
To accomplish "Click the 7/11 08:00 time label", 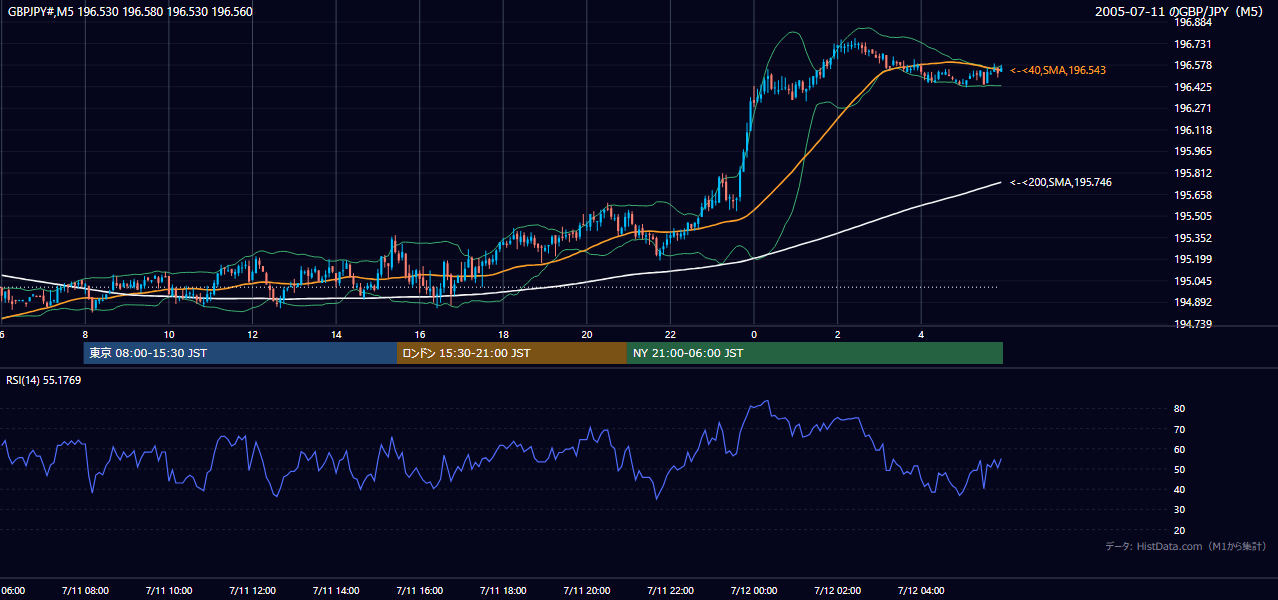I will [85, 590].
